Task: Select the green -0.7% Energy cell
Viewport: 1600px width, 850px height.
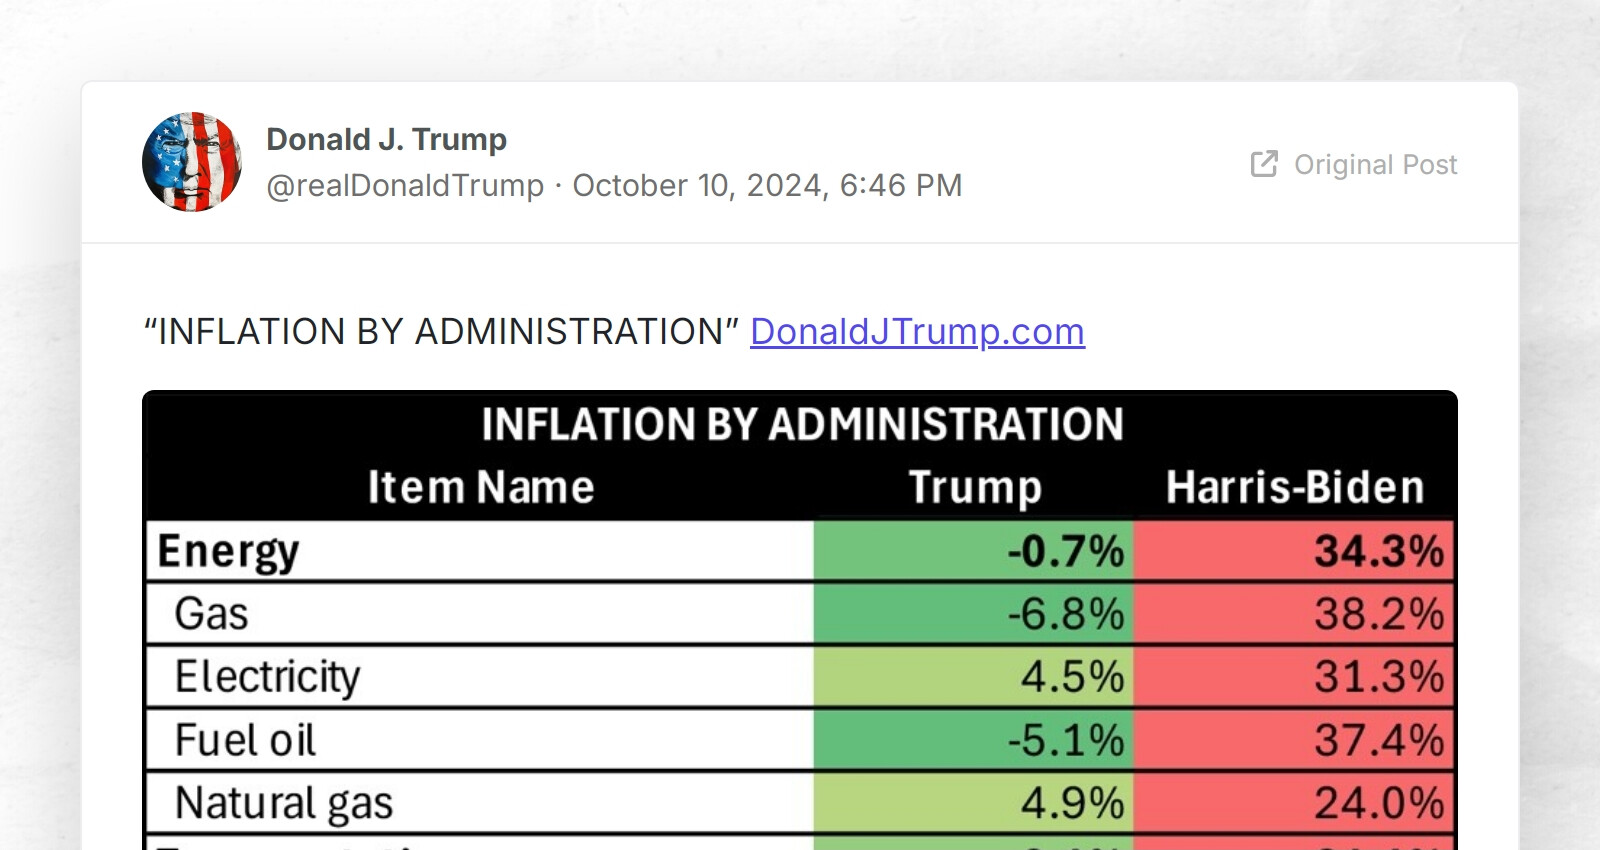Action: (x=975, y=550)
